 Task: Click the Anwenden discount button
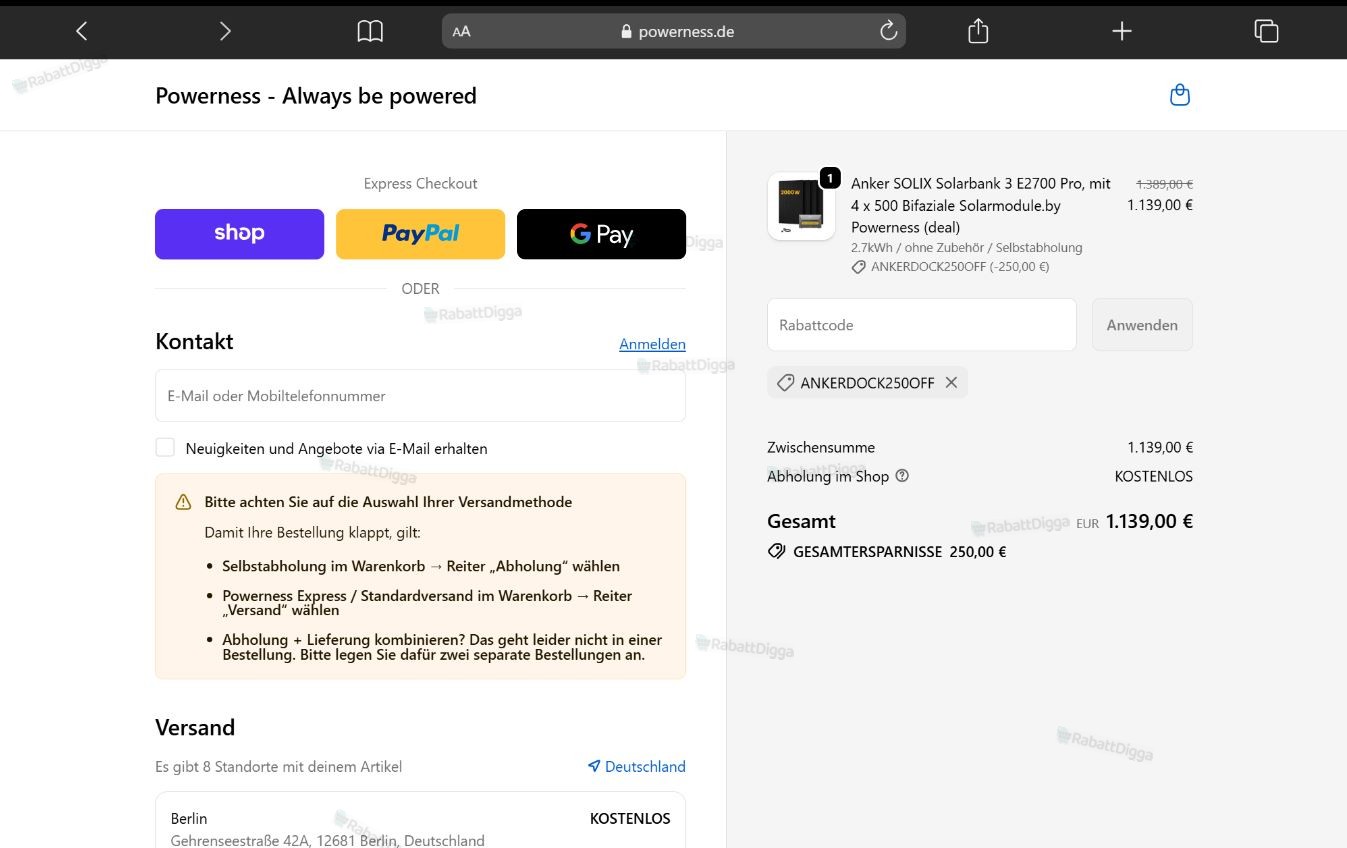[x=1142, y=325]
